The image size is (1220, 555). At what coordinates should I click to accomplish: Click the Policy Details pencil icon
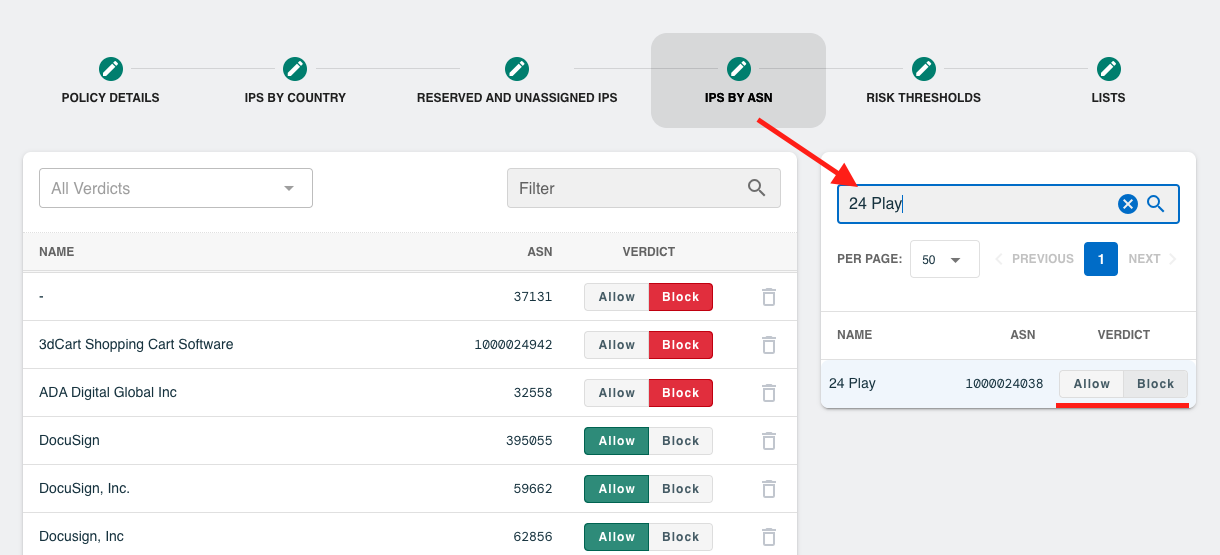tap(111, 69)
